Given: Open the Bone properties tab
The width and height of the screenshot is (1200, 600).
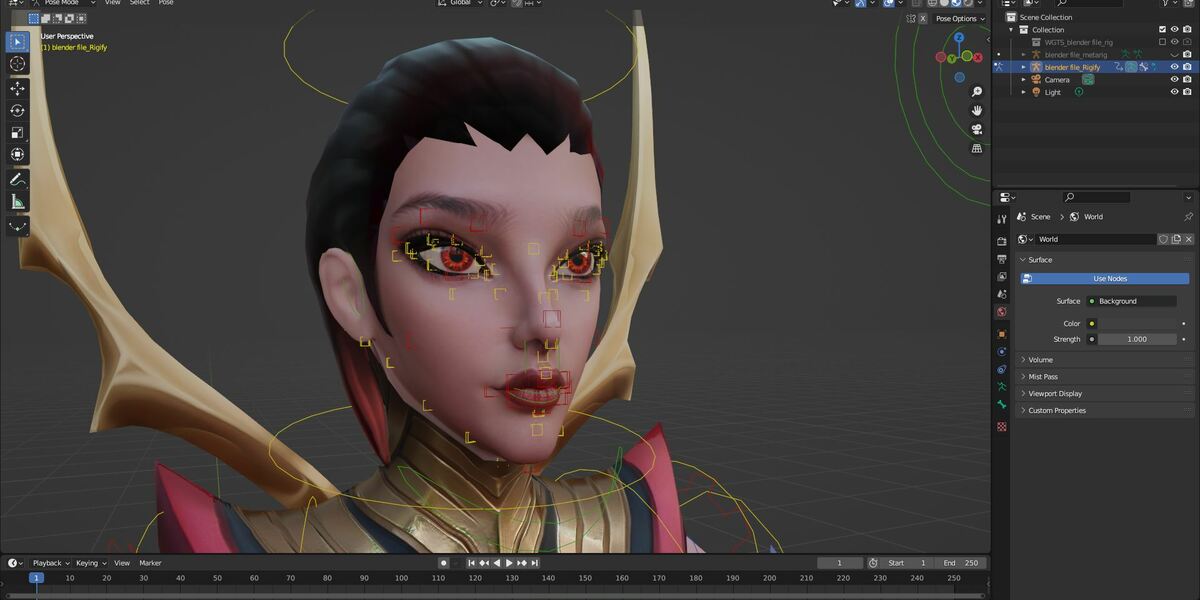Looking at the screenshot, I should [x=1002, y=404].
